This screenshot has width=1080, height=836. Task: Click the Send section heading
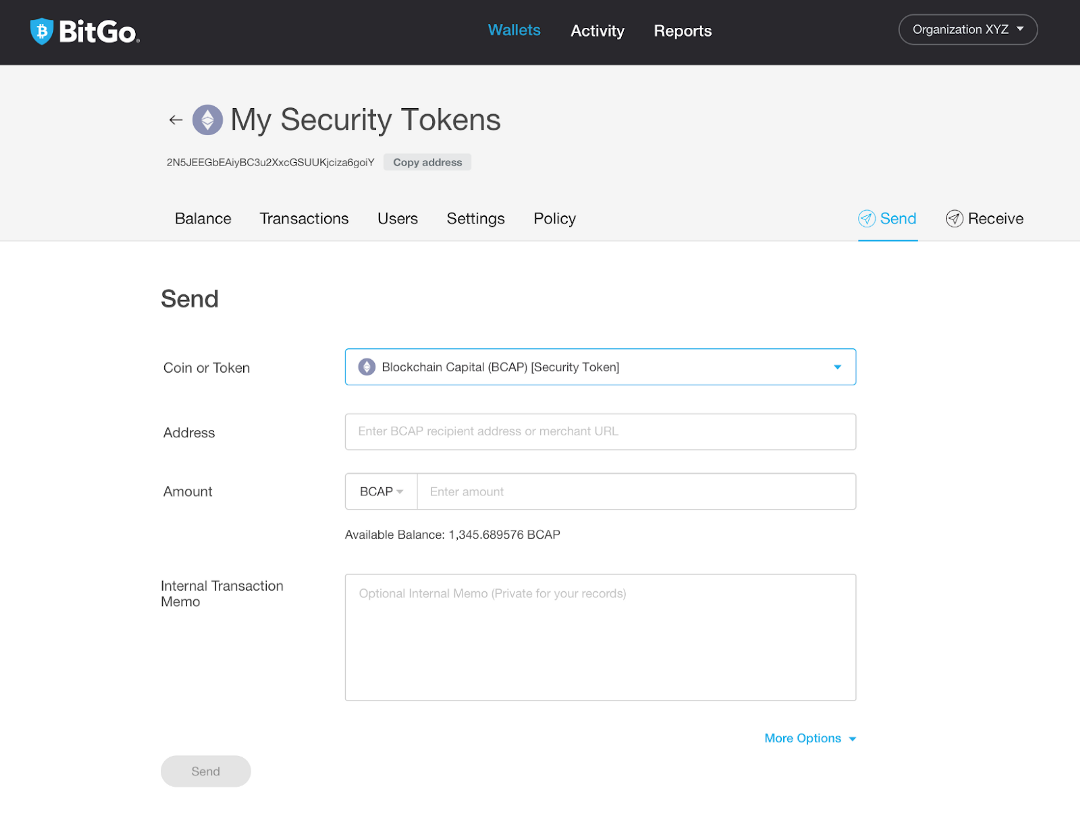pos(189,299)
